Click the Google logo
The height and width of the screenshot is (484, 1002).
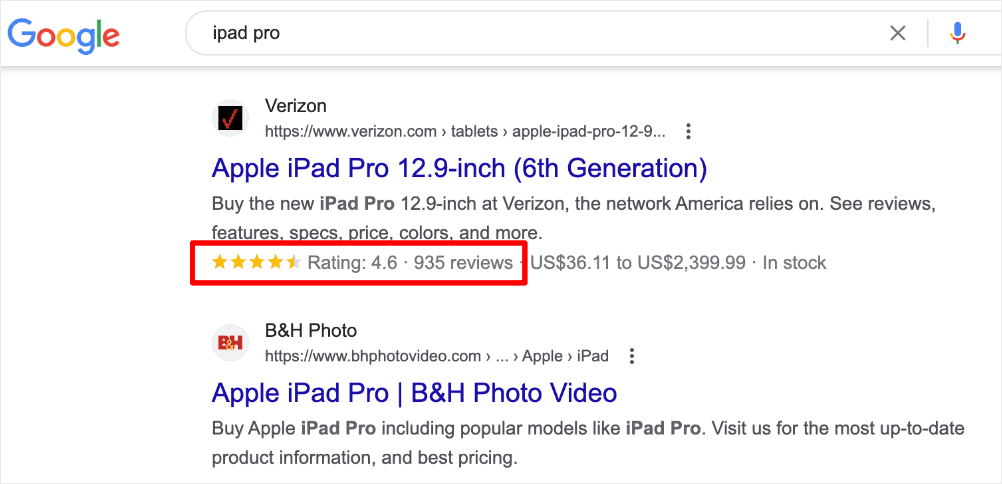click(x=63, y=35)
